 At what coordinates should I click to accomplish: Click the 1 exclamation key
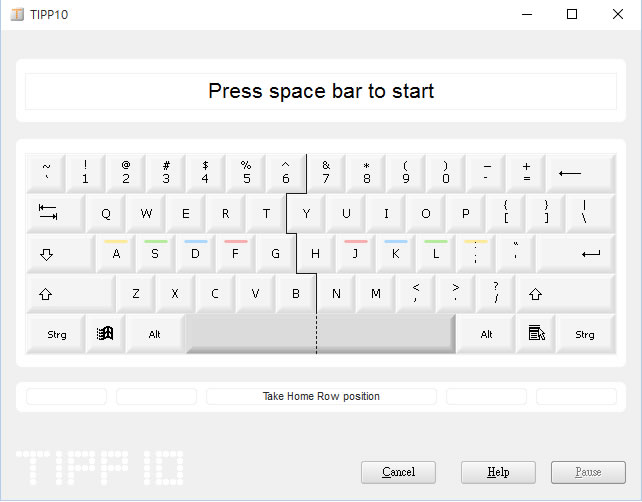[x=86, y=173]
